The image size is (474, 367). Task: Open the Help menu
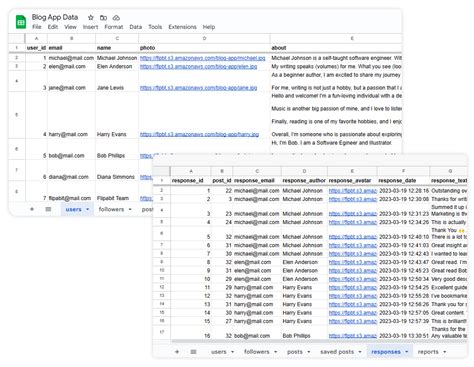tap(209, 27)
